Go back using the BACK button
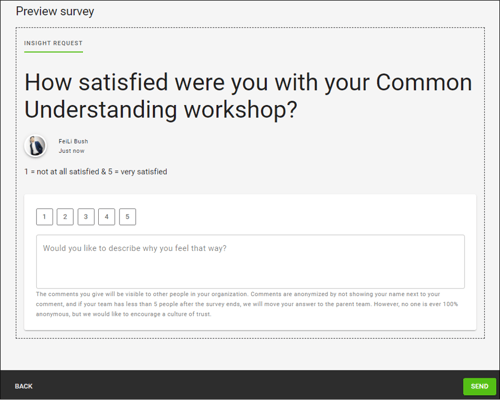The height and width of the screenshot is (400, 500). pos(24,386)
